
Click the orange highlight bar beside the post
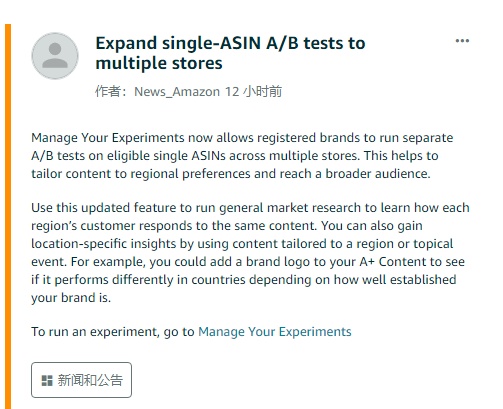(x=8, y=217)
